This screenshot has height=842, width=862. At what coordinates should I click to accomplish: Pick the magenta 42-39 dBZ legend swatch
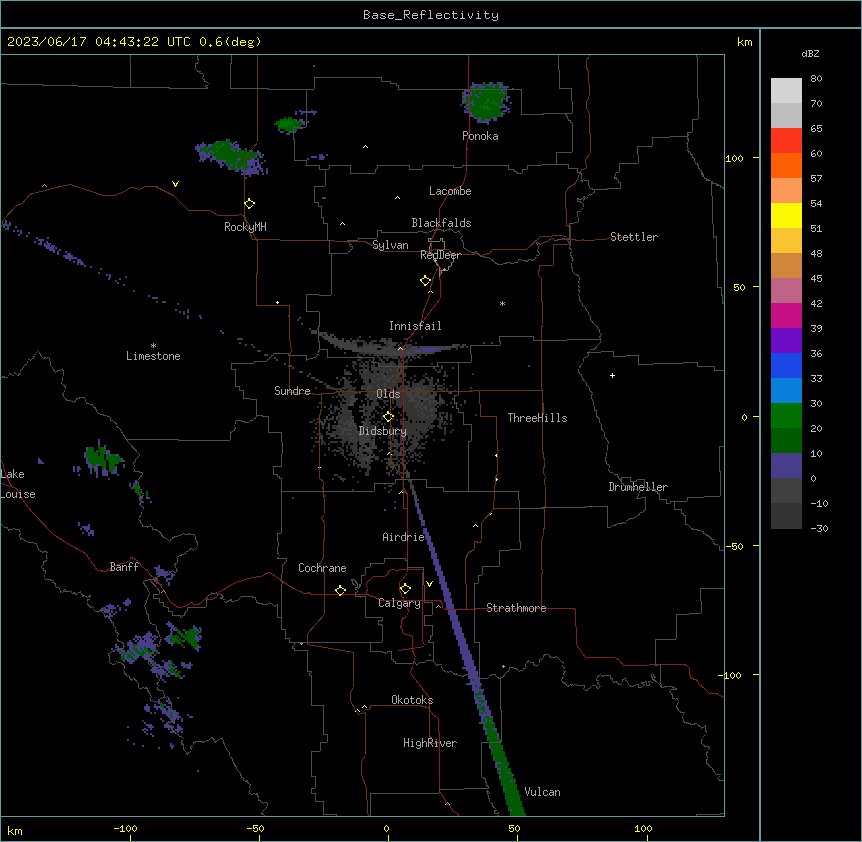pyautogui.click(x=786, y=315)
